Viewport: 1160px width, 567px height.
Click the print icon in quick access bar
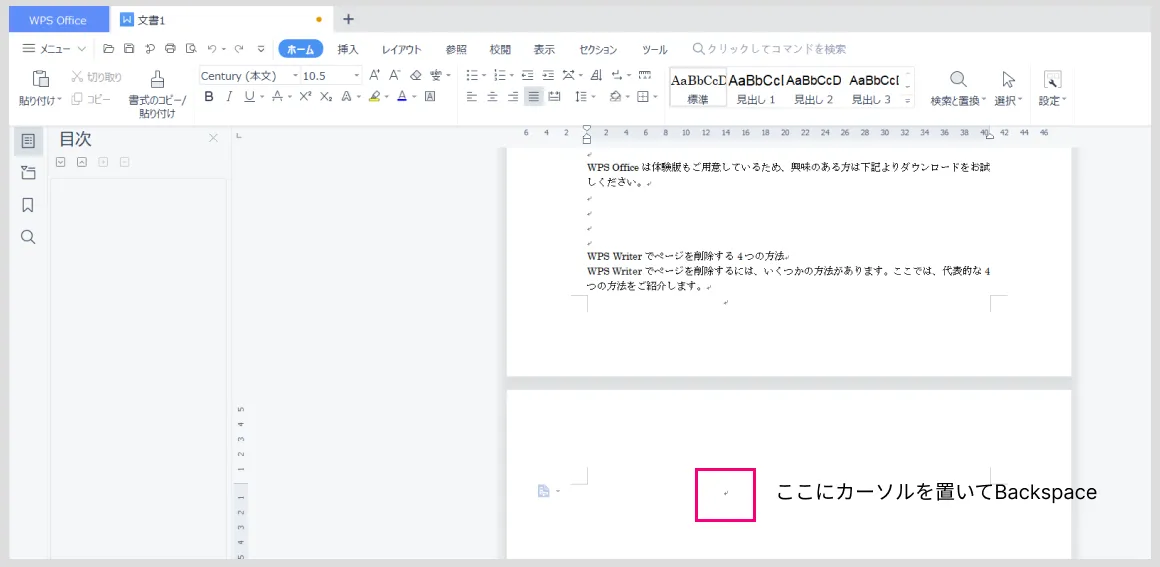coord(170,49)
